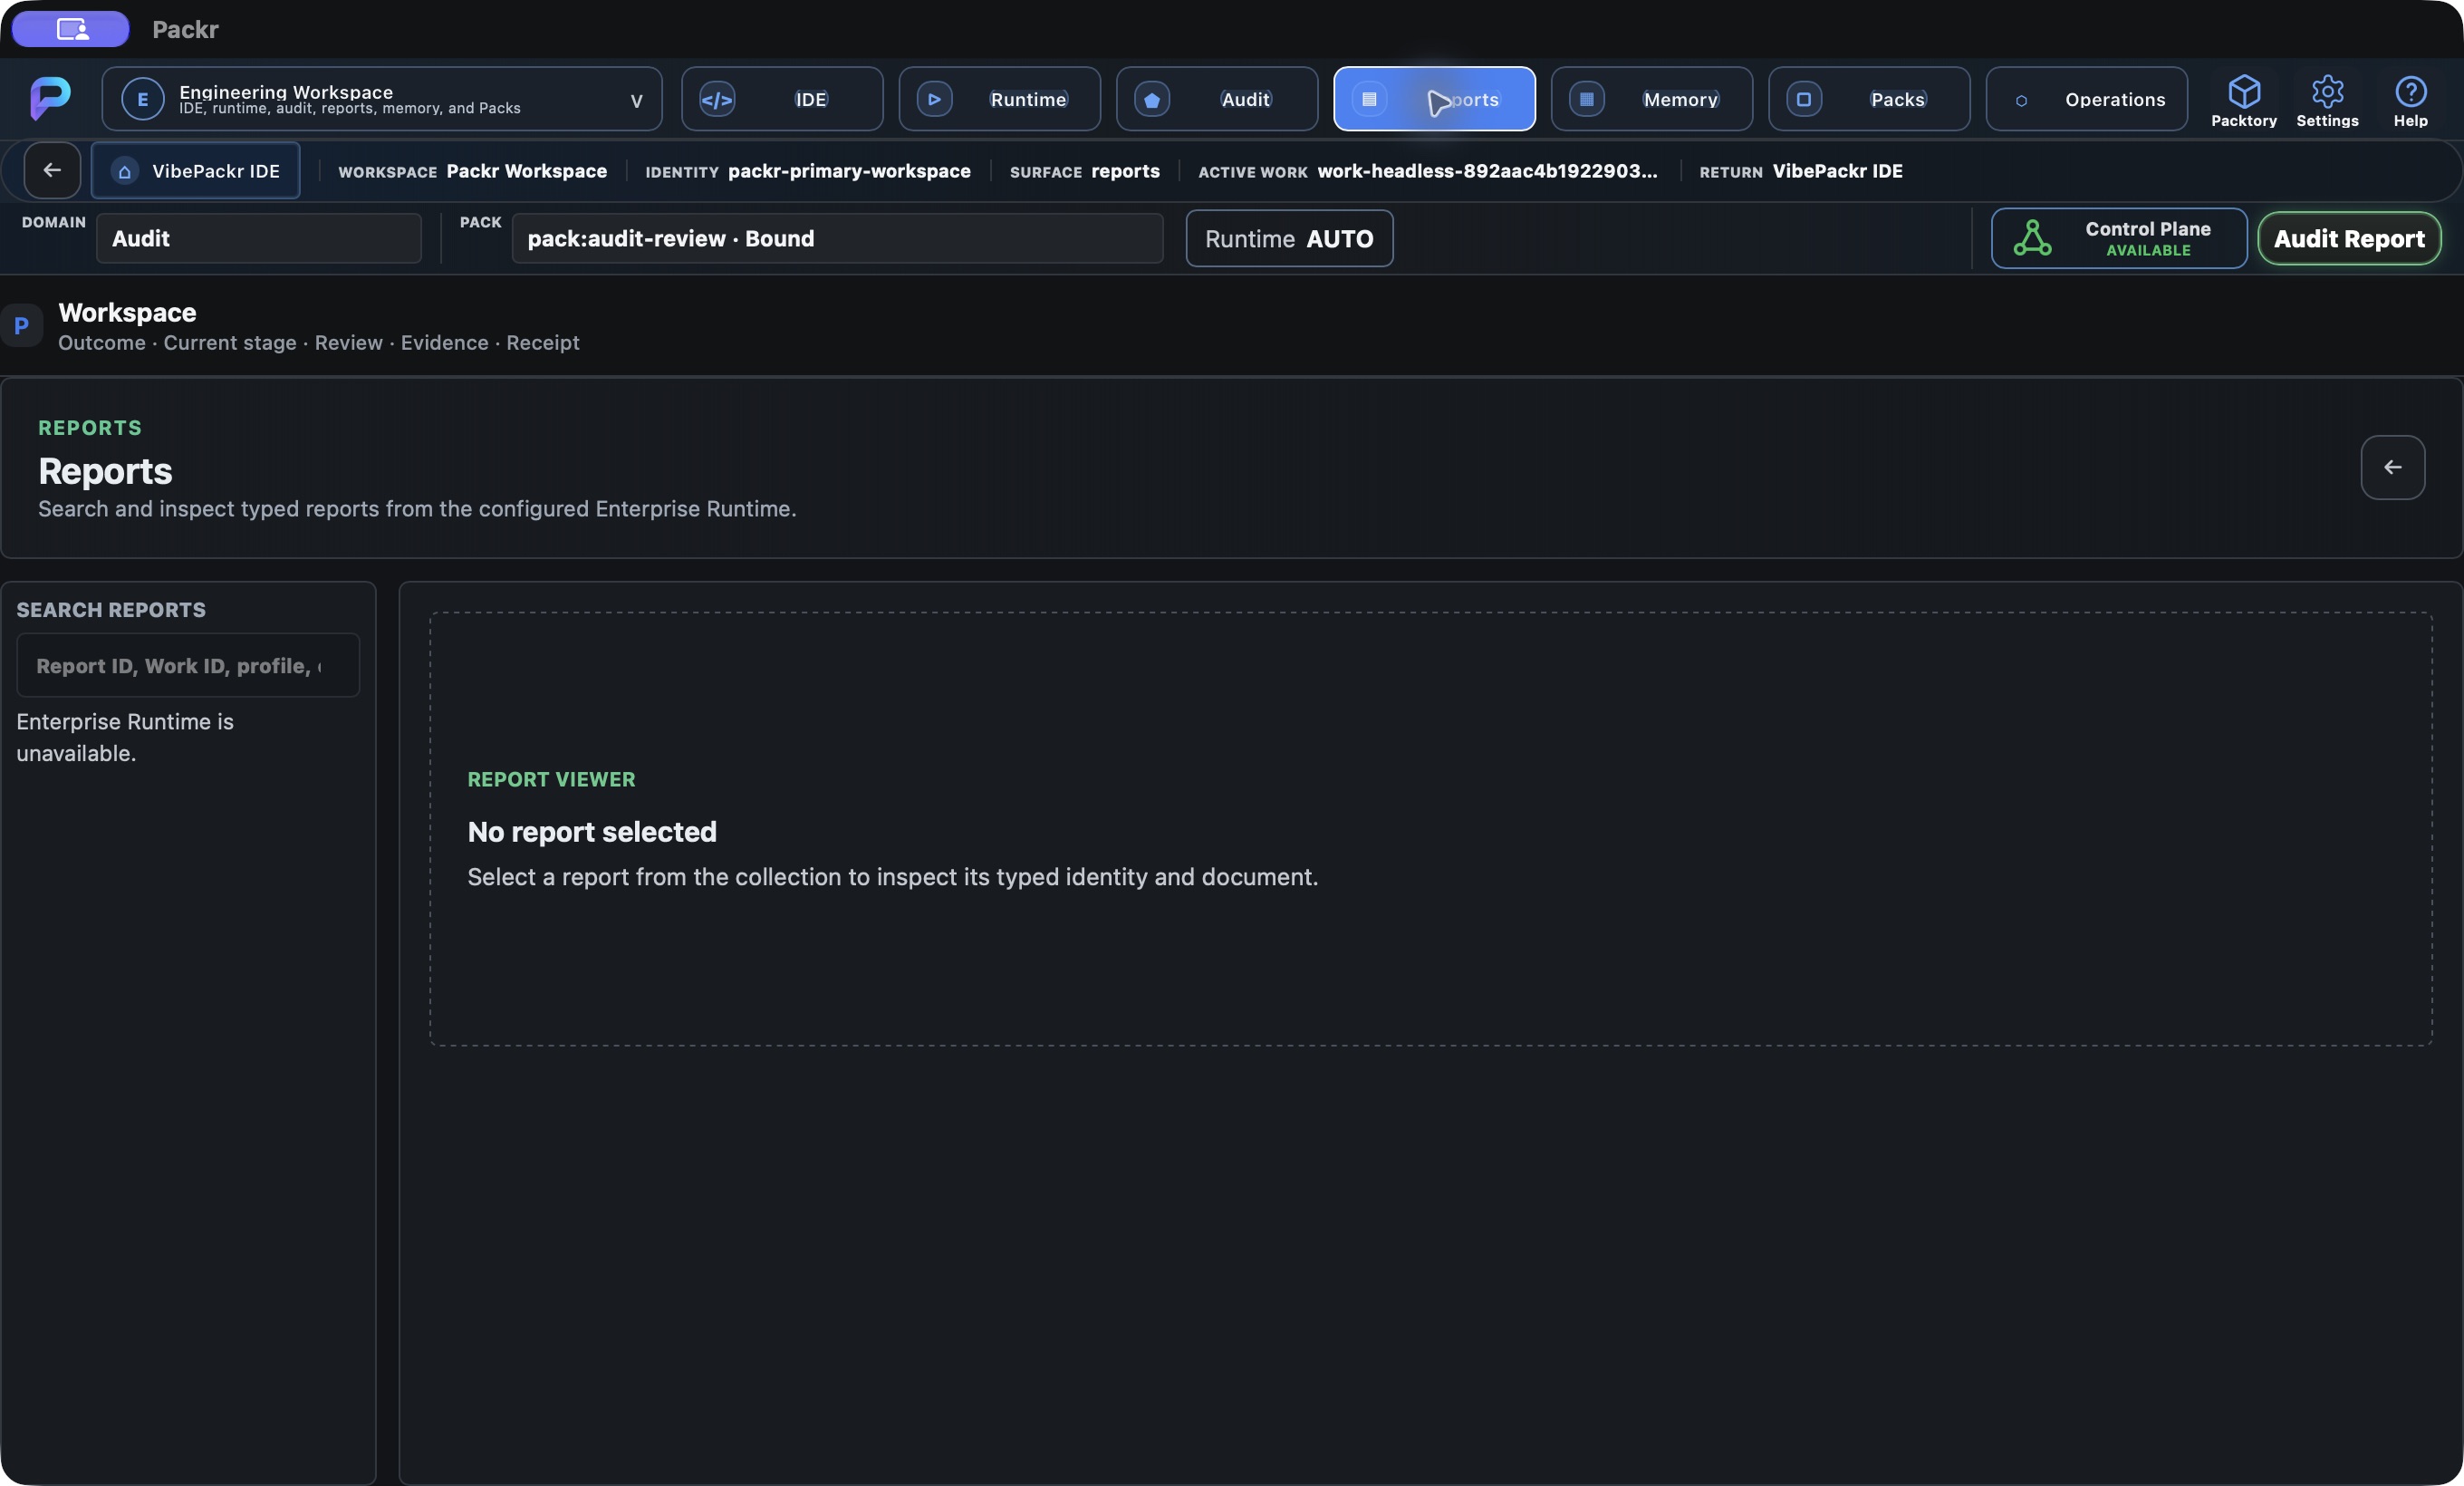2464x1486 pixels.
Task: Click the Workspace P badge icon
Action: pyautogui.click(x=21, y=326)
